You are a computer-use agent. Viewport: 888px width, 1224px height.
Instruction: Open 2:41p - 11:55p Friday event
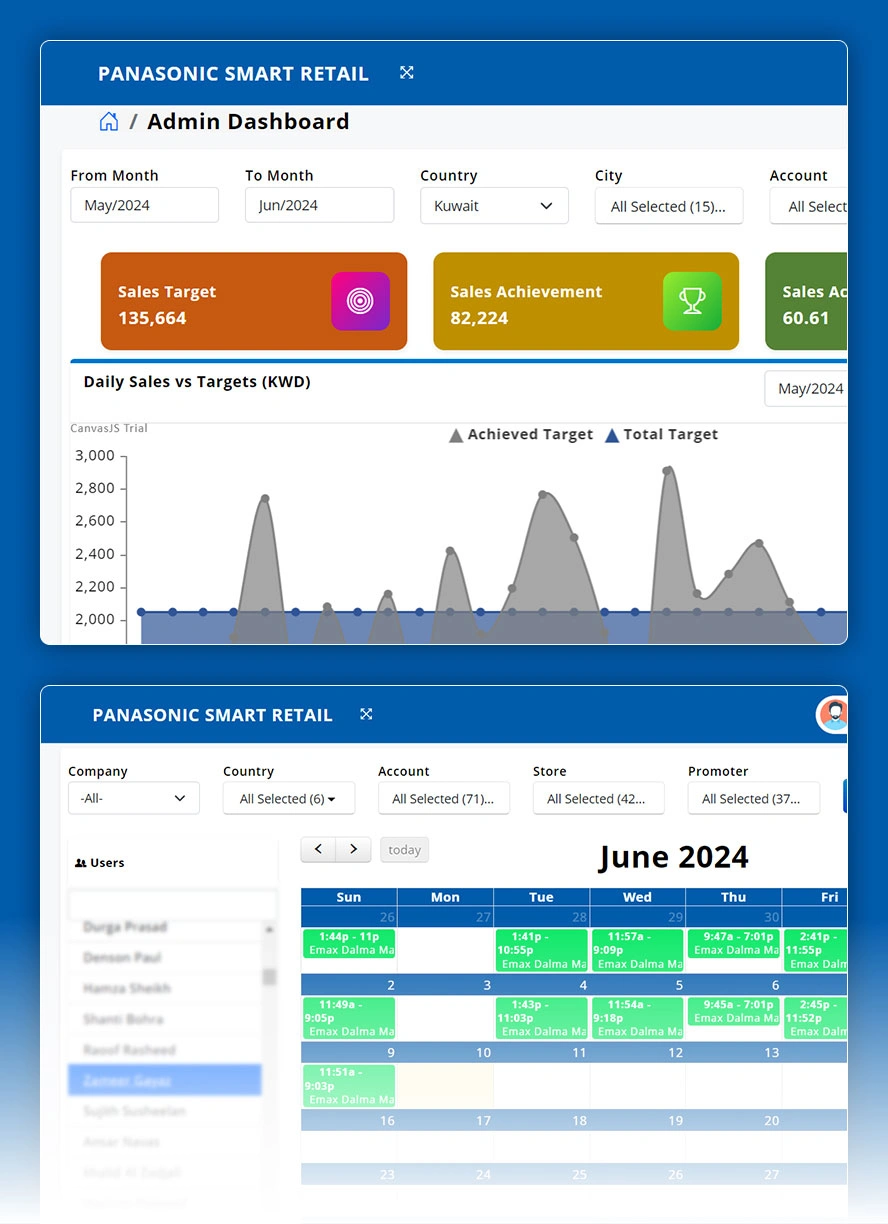click(816, 950)
